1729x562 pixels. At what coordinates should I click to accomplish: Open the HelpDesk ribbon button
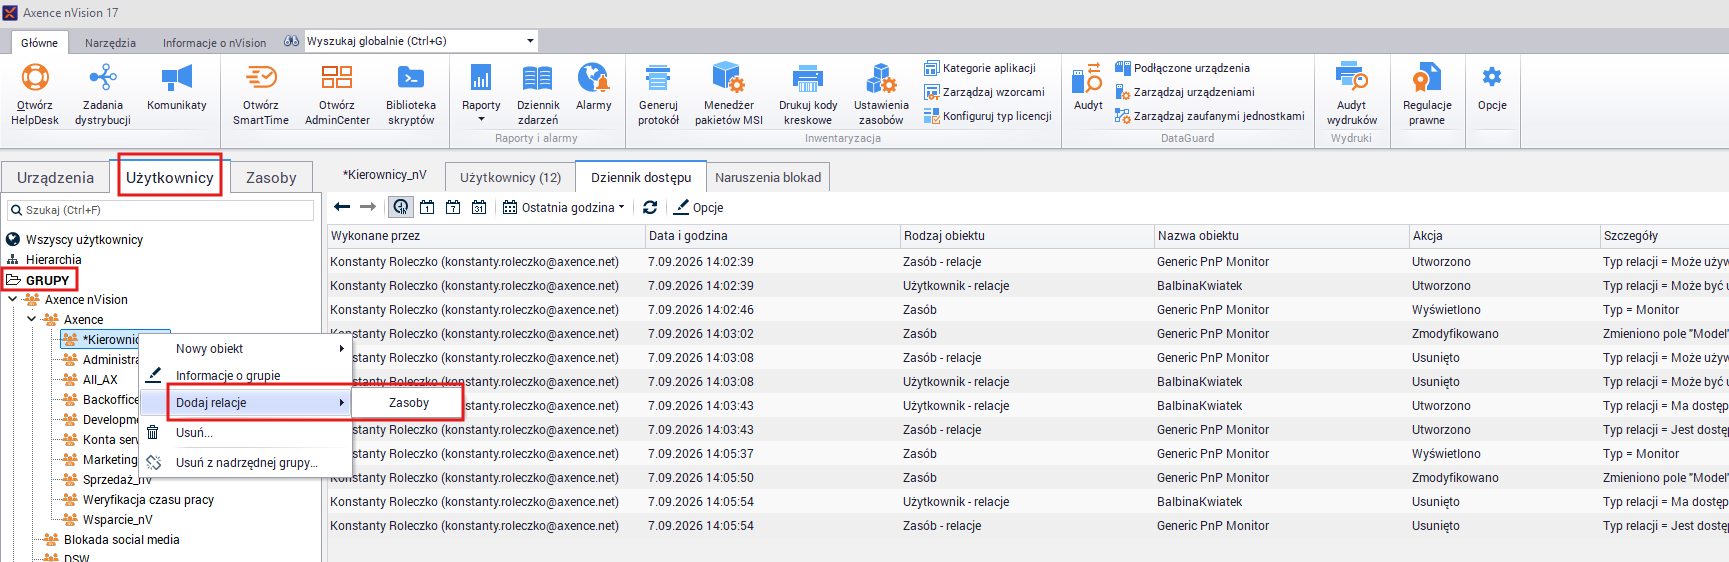tap(35, 94)
